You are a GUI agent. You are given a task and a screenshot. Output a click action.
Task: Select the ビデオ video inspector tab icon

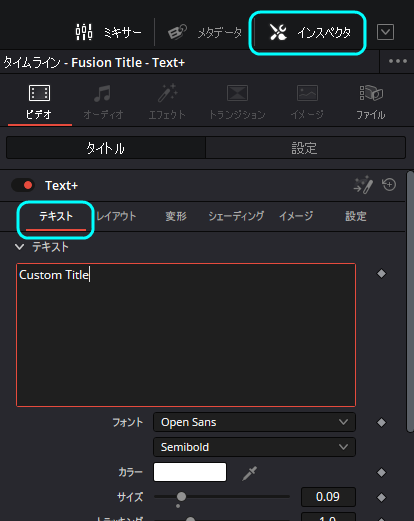39,93
